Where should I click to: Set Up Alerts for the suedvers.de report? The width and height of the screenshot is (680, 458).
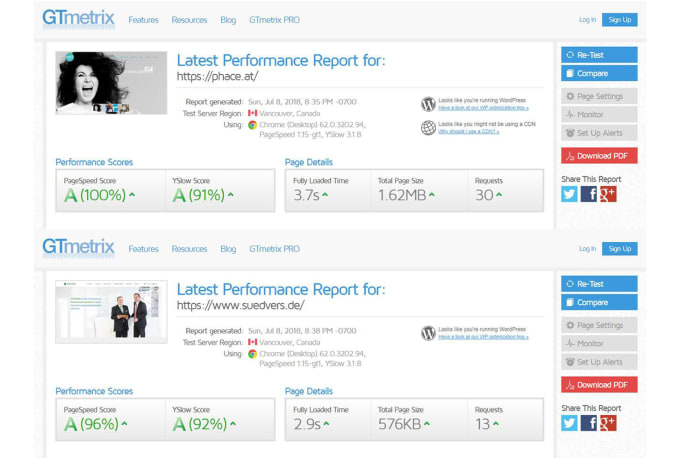599,362
